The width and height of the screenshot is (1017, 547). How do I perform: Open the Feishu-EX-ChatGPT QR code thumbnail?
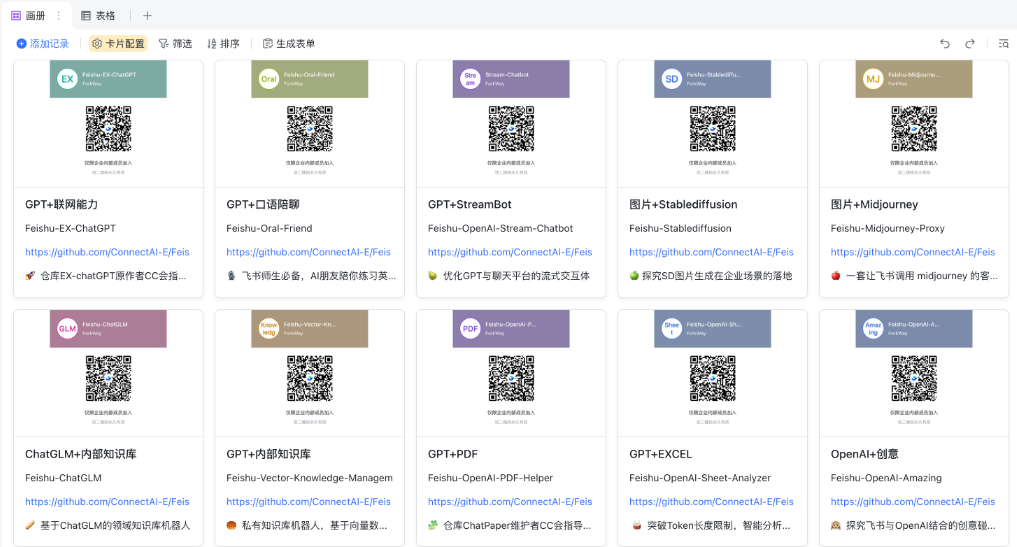click(108, 129)
